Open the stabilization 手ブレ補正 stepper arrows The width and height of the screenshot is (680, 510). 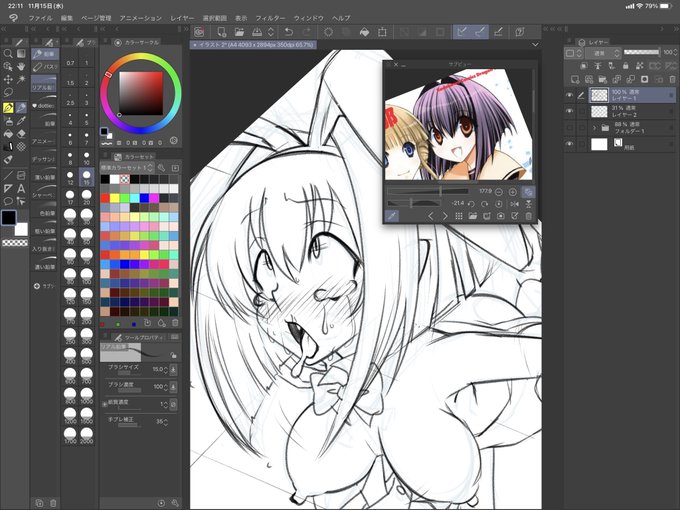tap(166, 422)
